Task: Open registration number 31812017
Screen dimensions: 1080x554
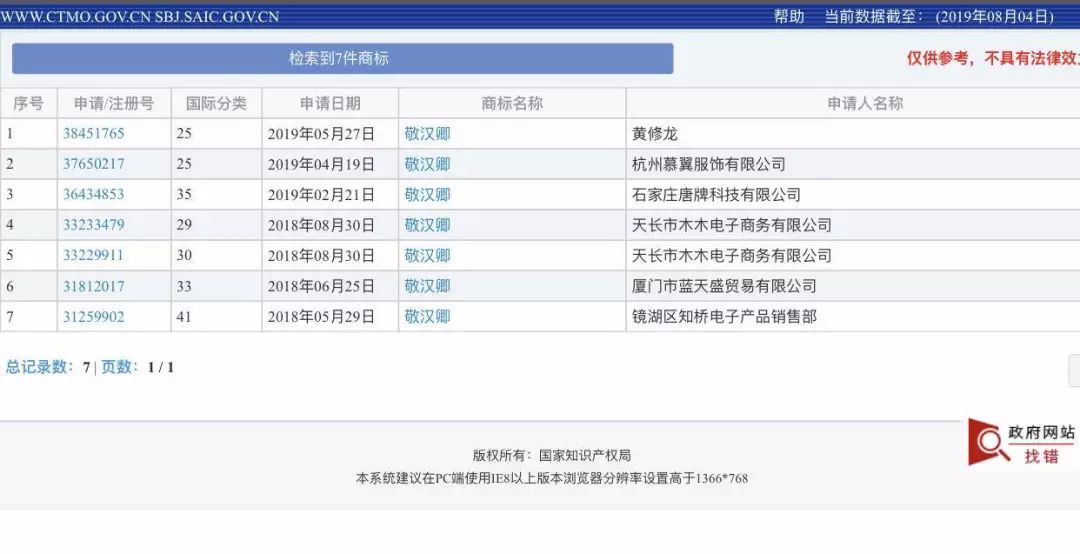Action: (x=94, y=286)
